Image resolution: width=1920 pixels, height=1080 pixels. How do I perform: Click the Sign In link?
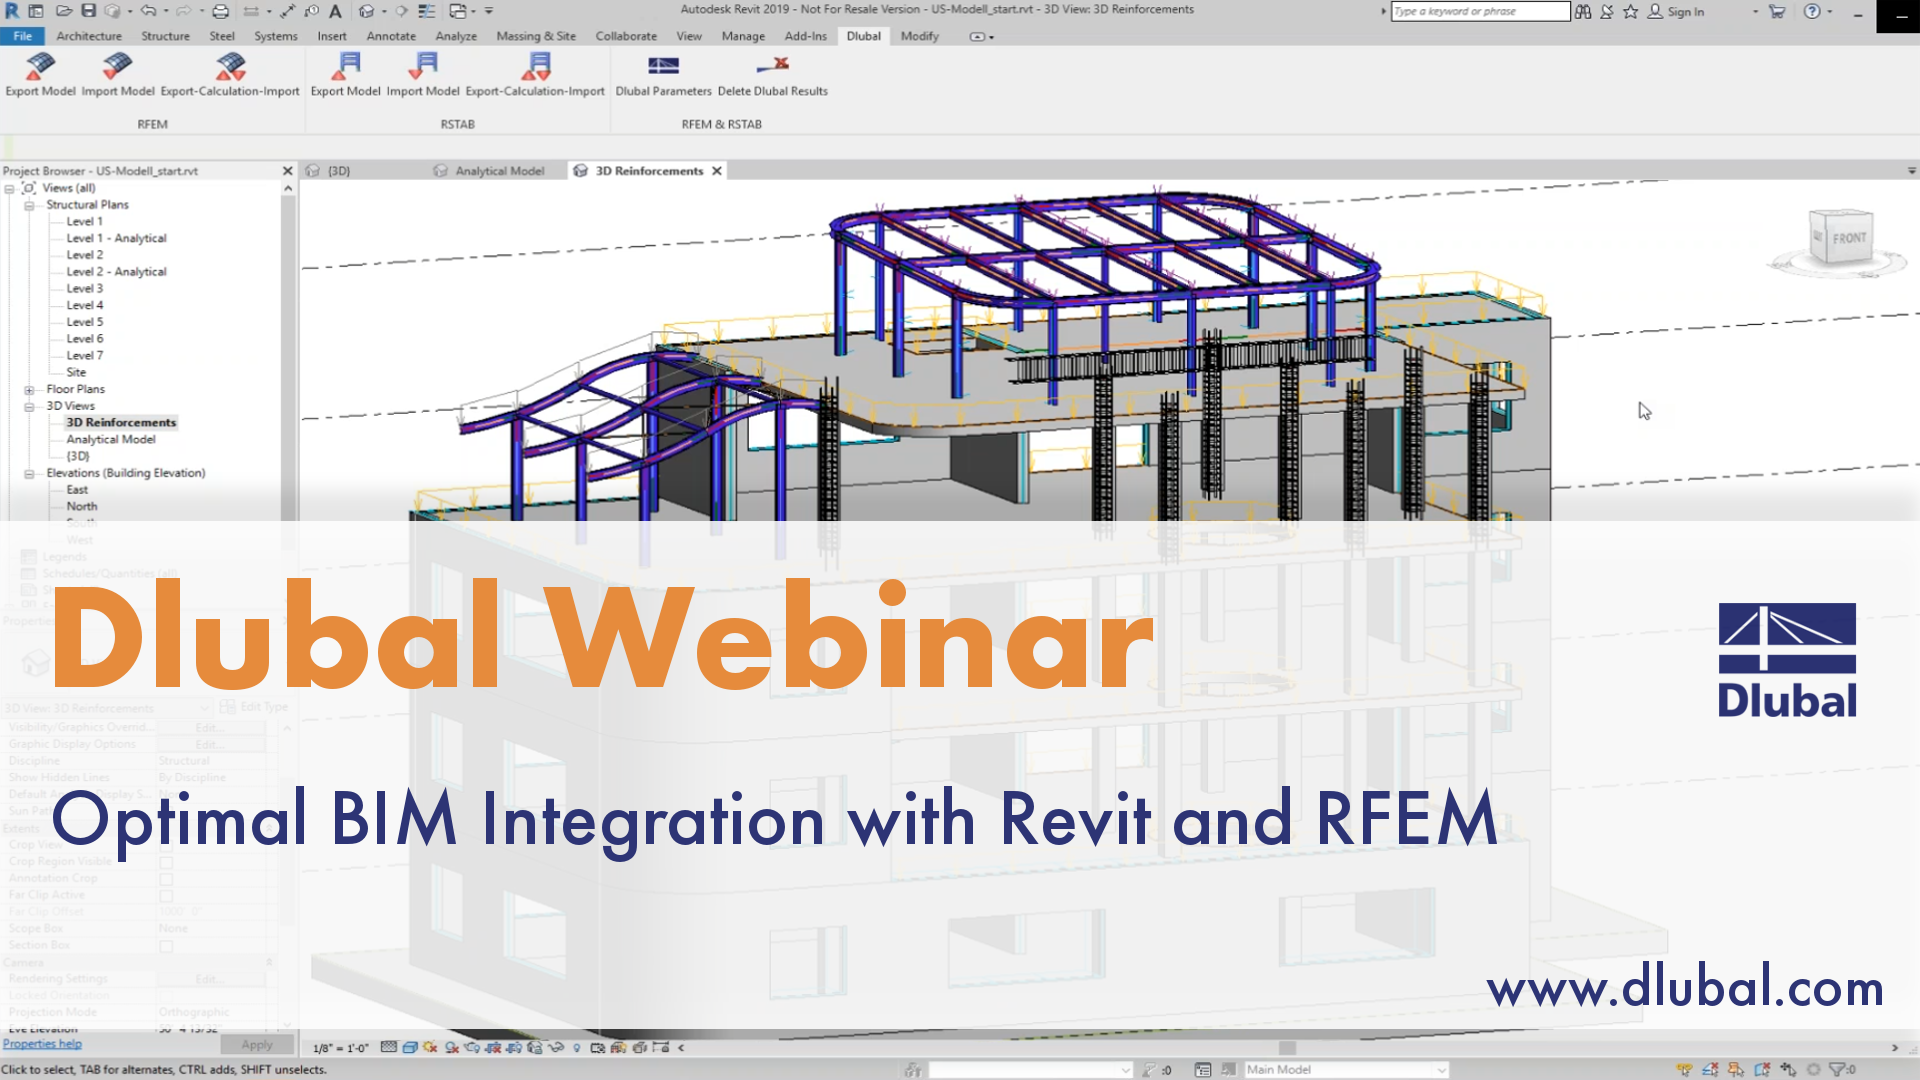(x=1685, y=11)
